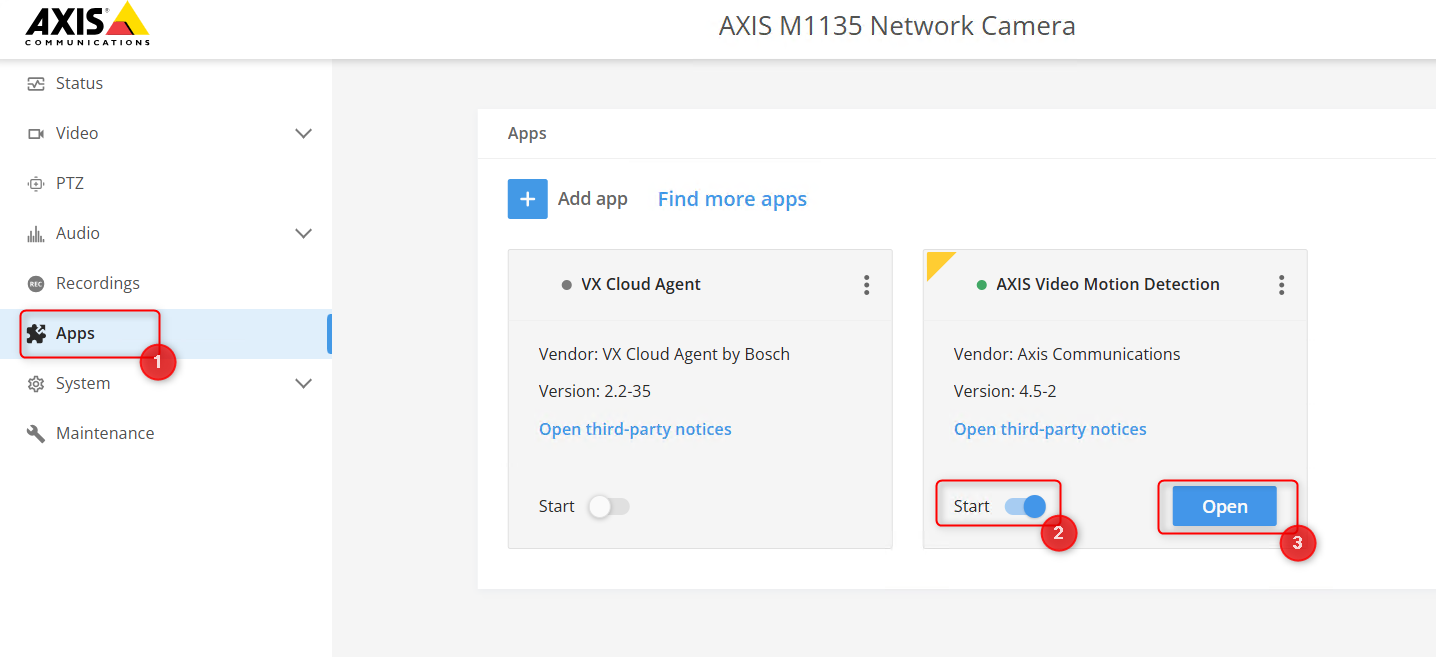Click the Recordings REC icon
Viewport: 1436px width, 657px height.
(36, 284)
